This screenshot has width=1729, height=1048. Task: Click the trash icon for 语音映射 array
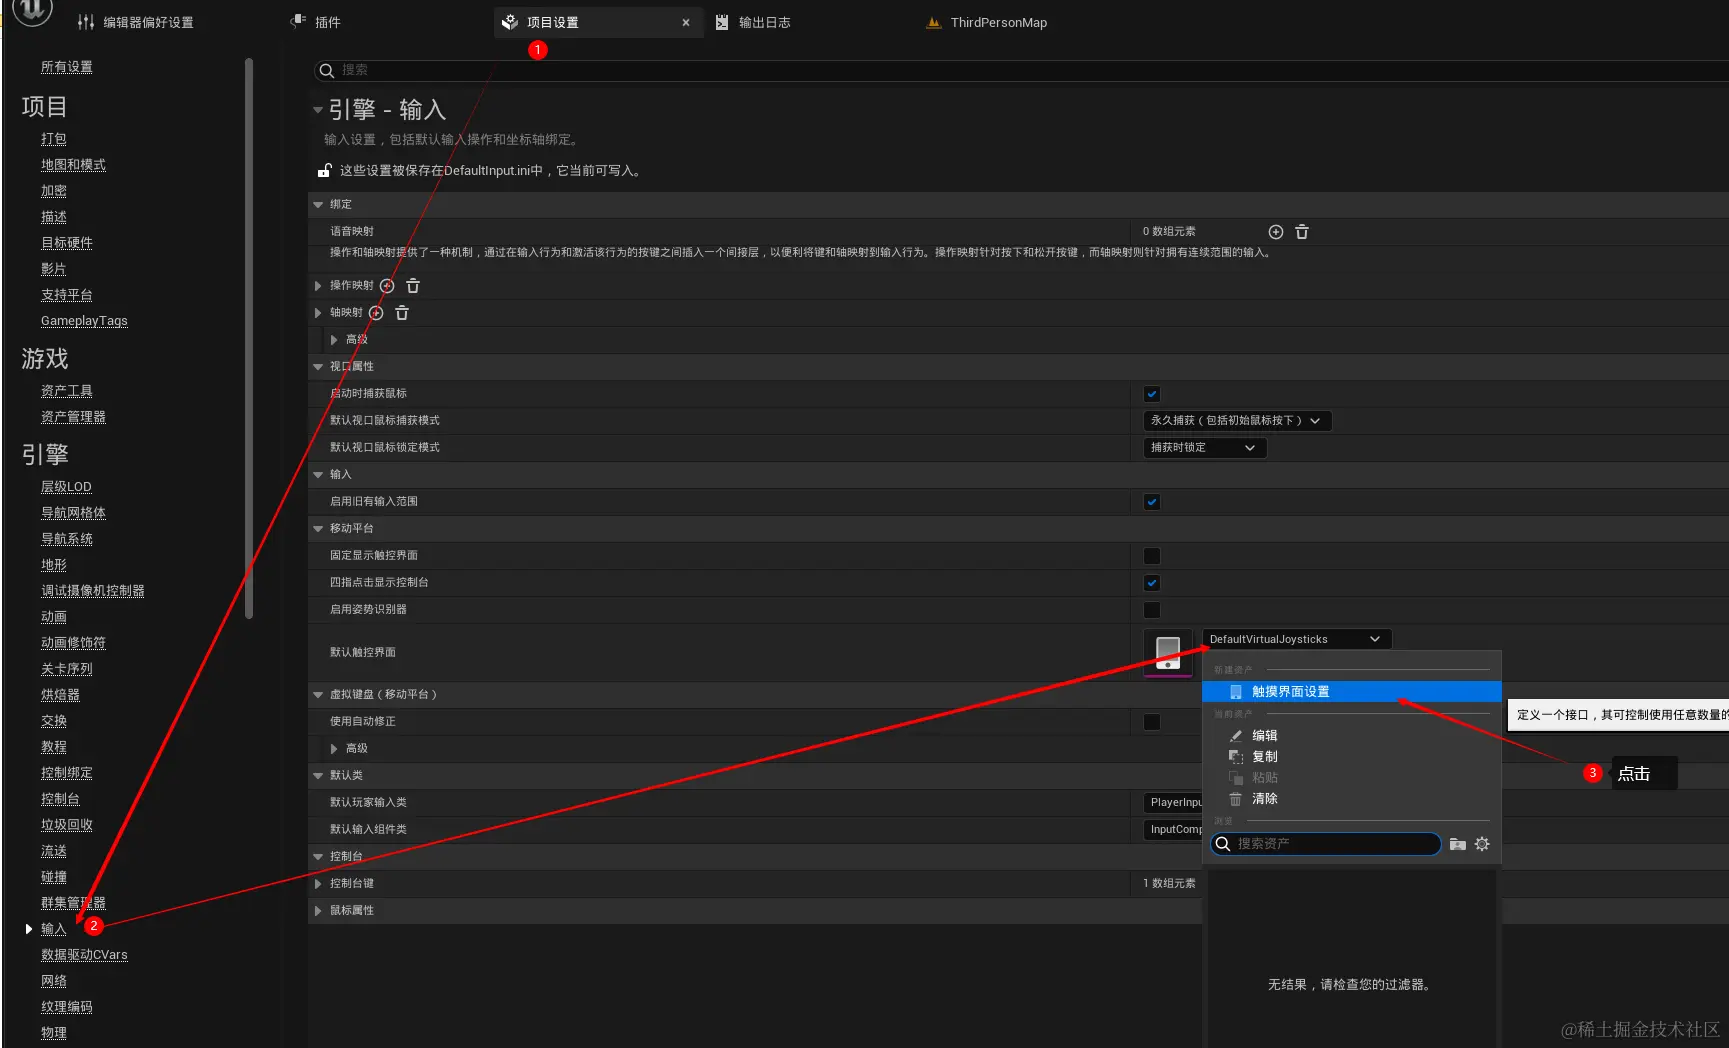(1302, 232)
